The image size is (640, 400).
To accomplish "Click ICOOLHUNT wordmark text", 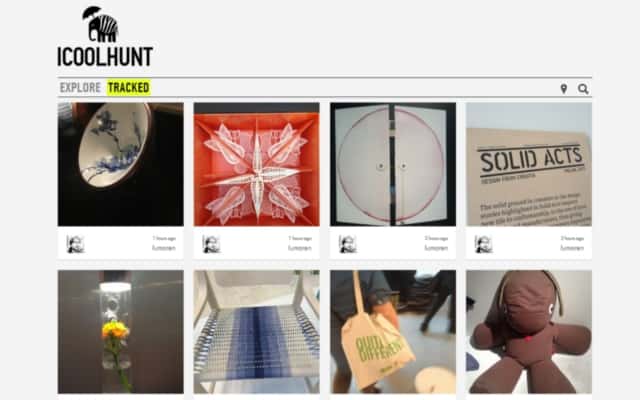I will coord(105,57).
